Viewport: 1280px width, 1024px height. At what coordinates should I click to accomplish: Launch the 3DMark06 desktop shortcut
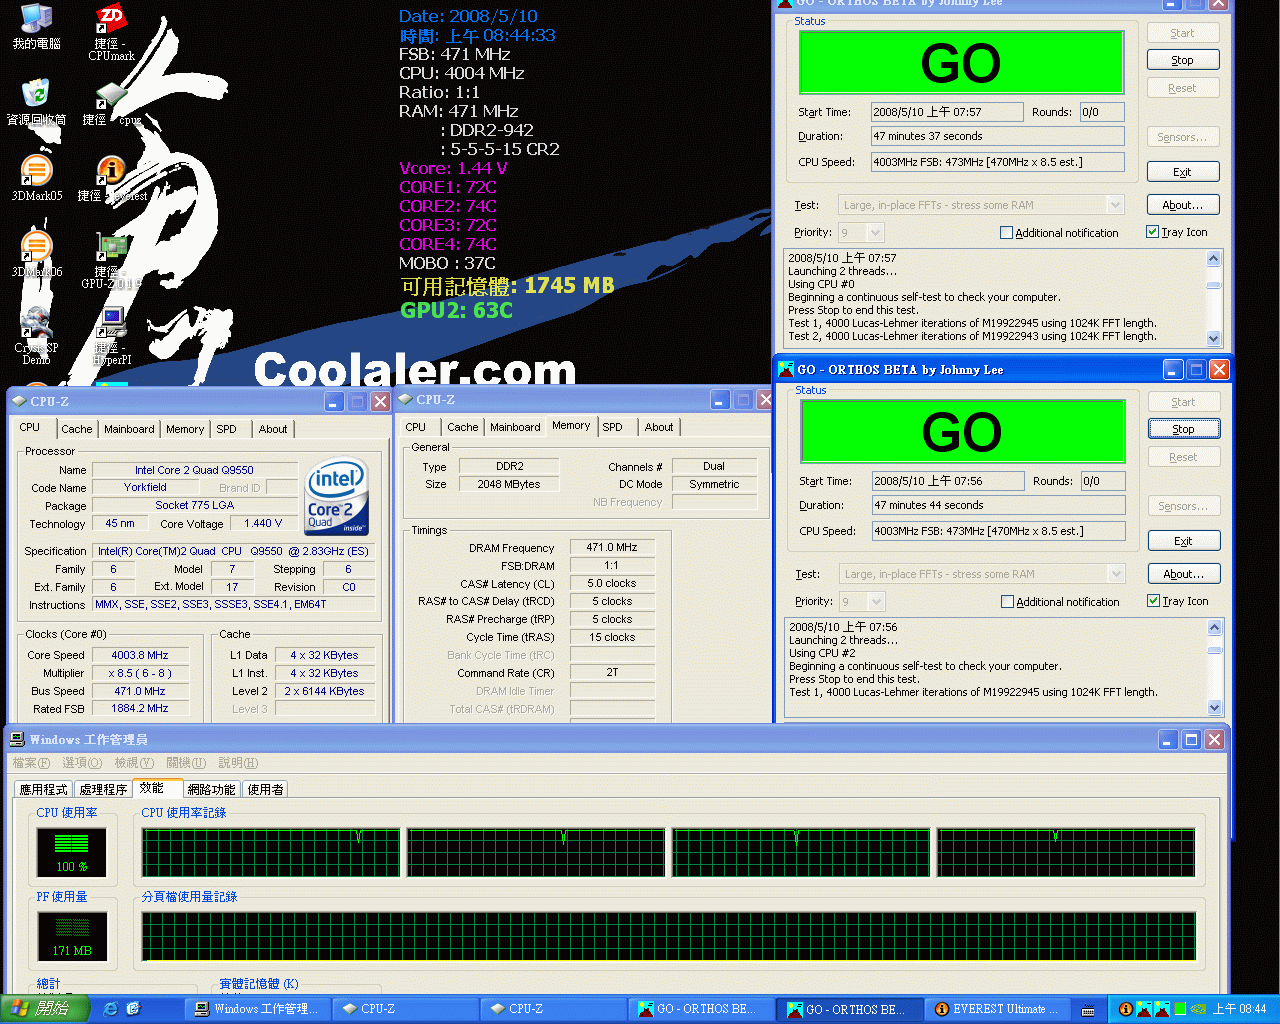(x=36, y=254)
